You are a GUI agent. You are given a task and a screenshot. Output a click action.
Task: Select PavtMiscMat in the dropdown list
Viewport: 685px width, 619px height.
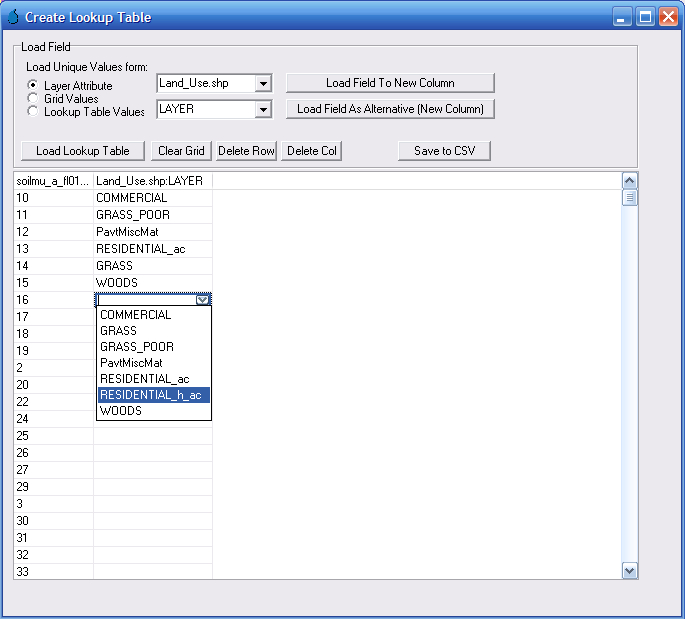tap(131, 363)
